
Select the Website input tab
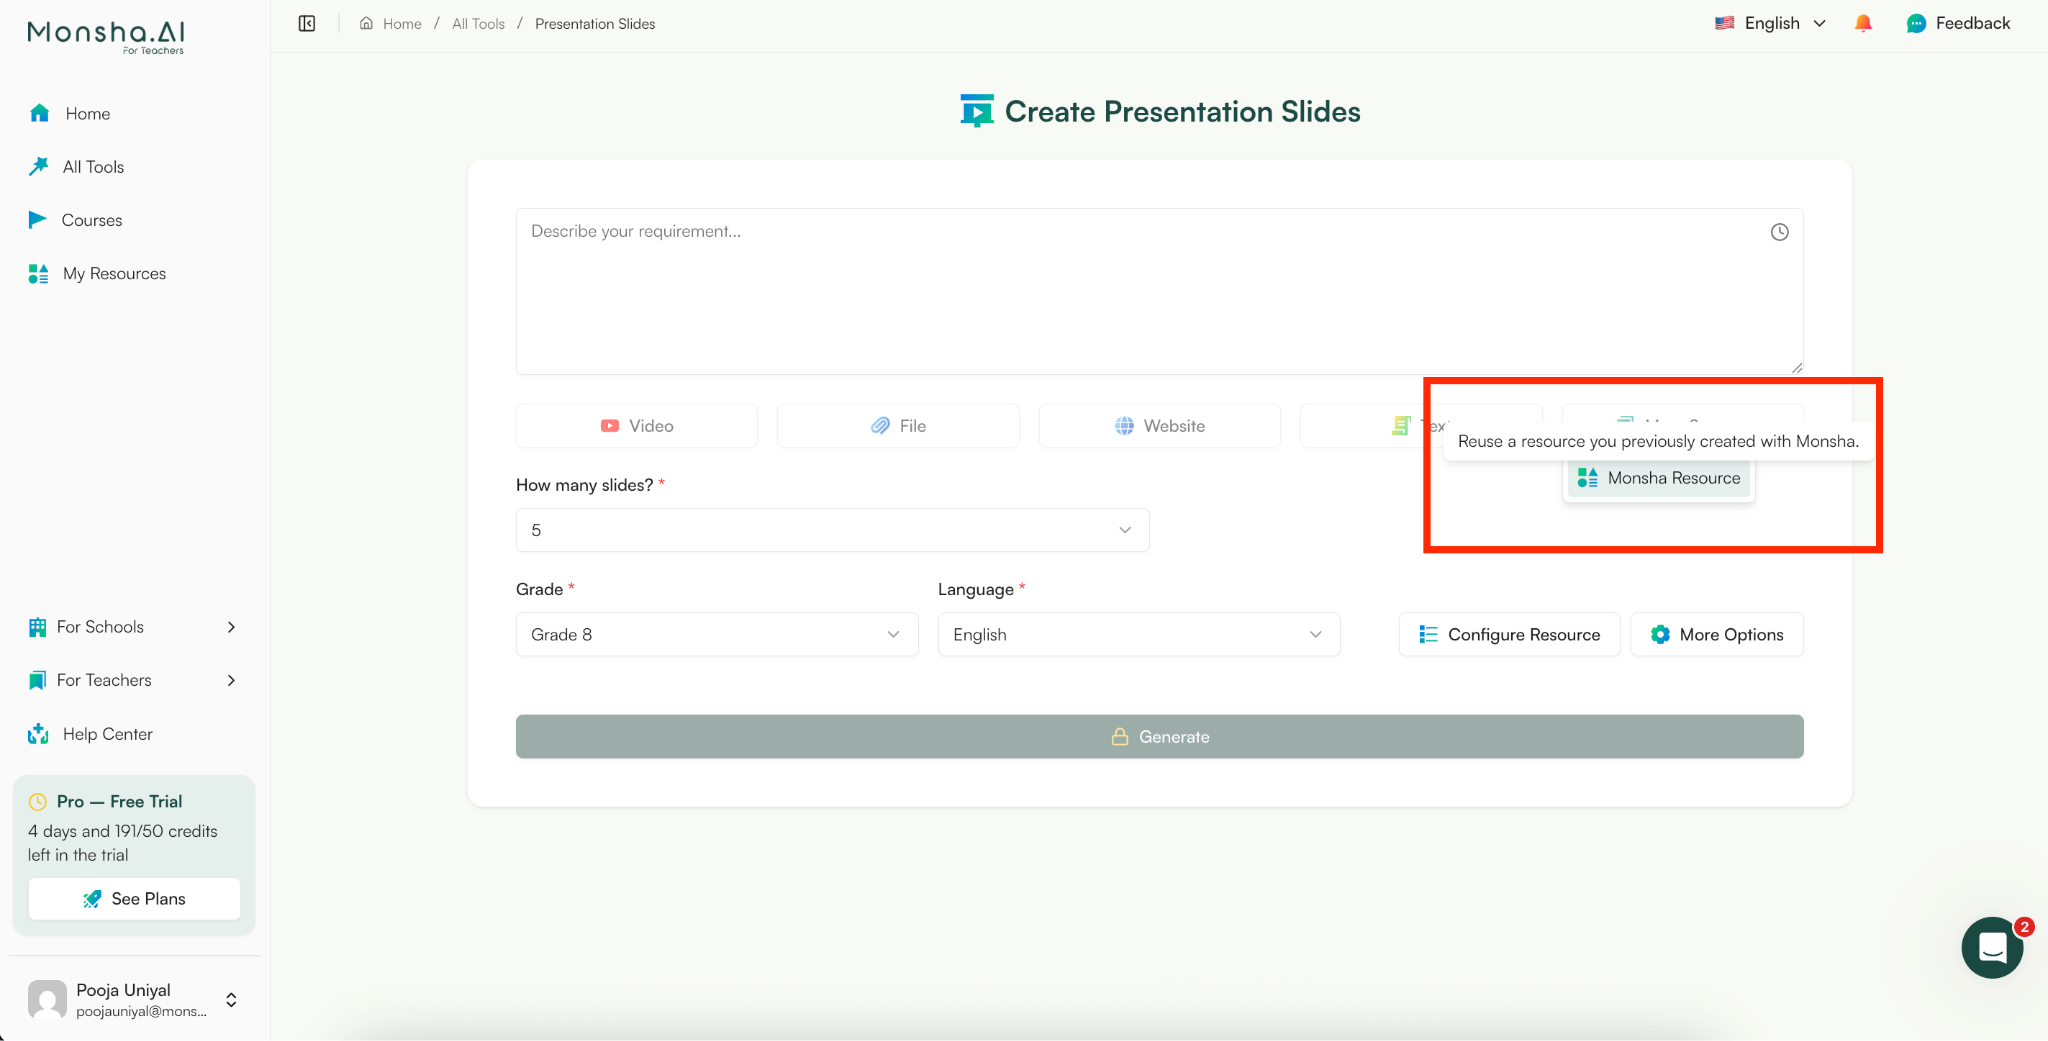pyautogui.click(x=1159, y=425)
